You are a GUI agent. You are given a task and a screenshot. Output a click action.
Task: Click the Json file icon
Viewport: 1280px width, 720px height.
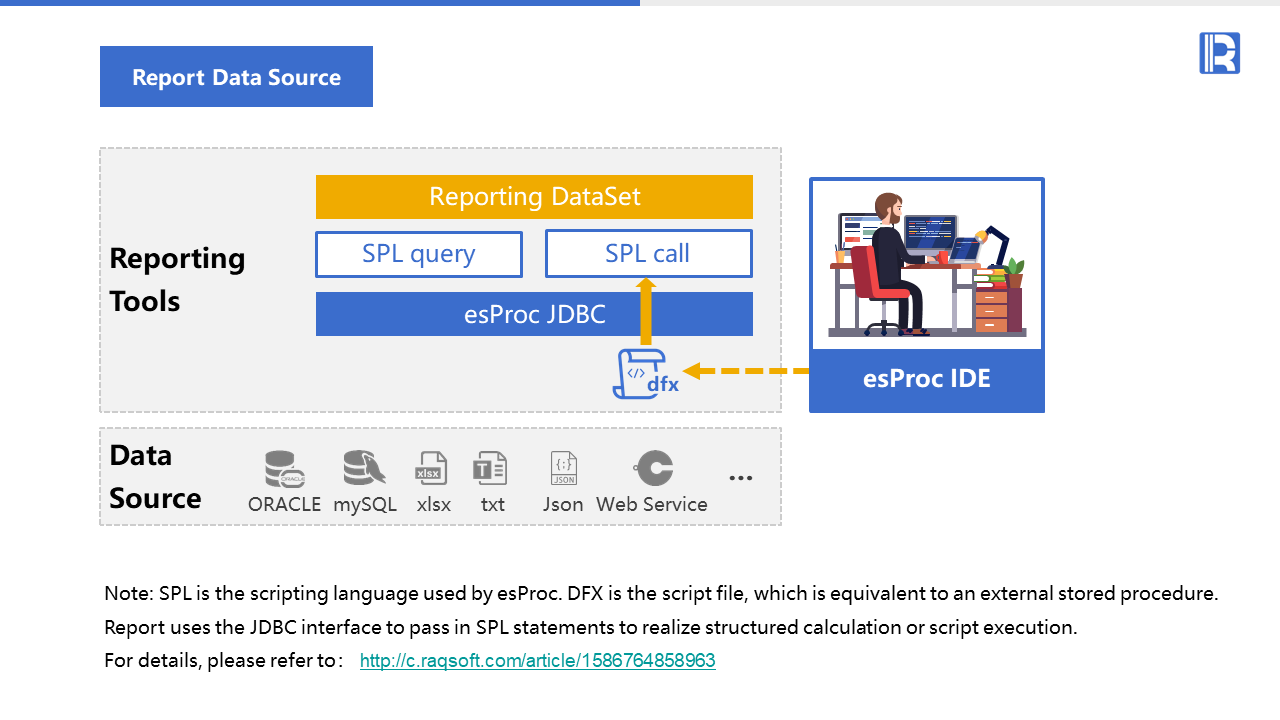click(x=564, y=468)
